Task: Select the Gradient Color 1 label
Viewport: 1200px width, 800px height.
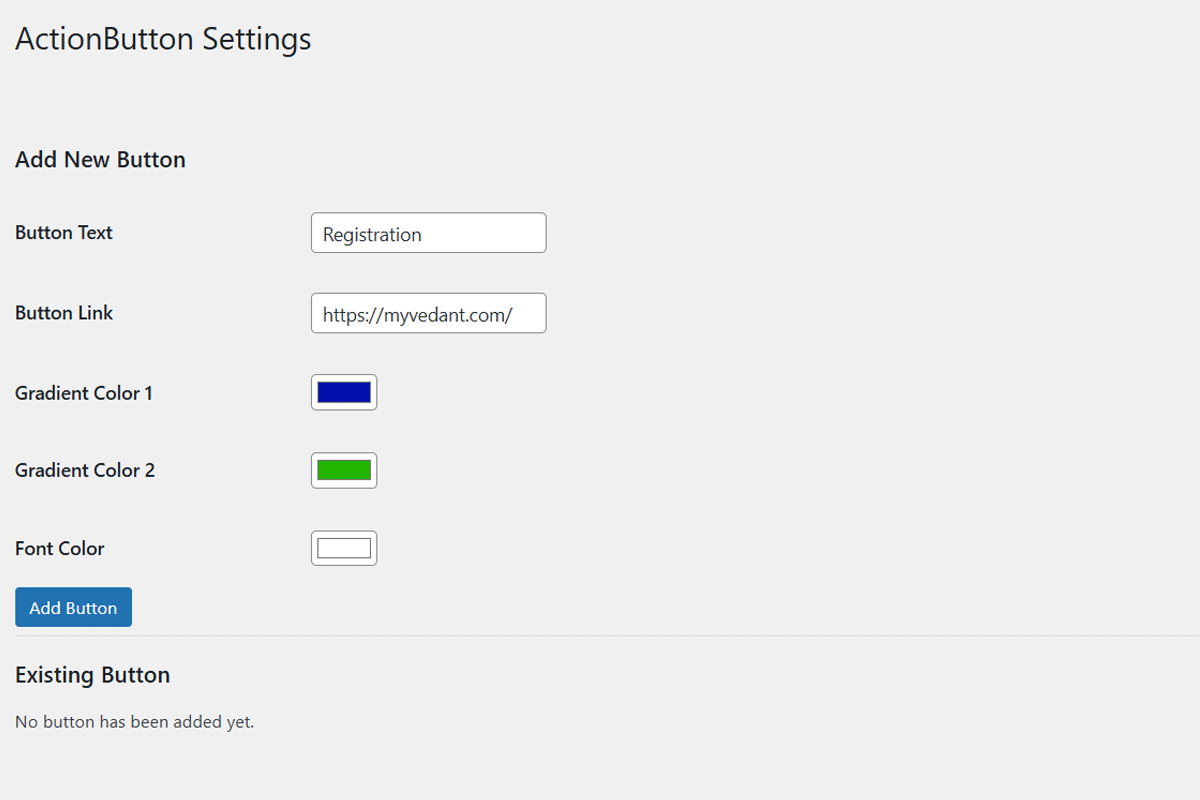Action: tap(84, 393)
